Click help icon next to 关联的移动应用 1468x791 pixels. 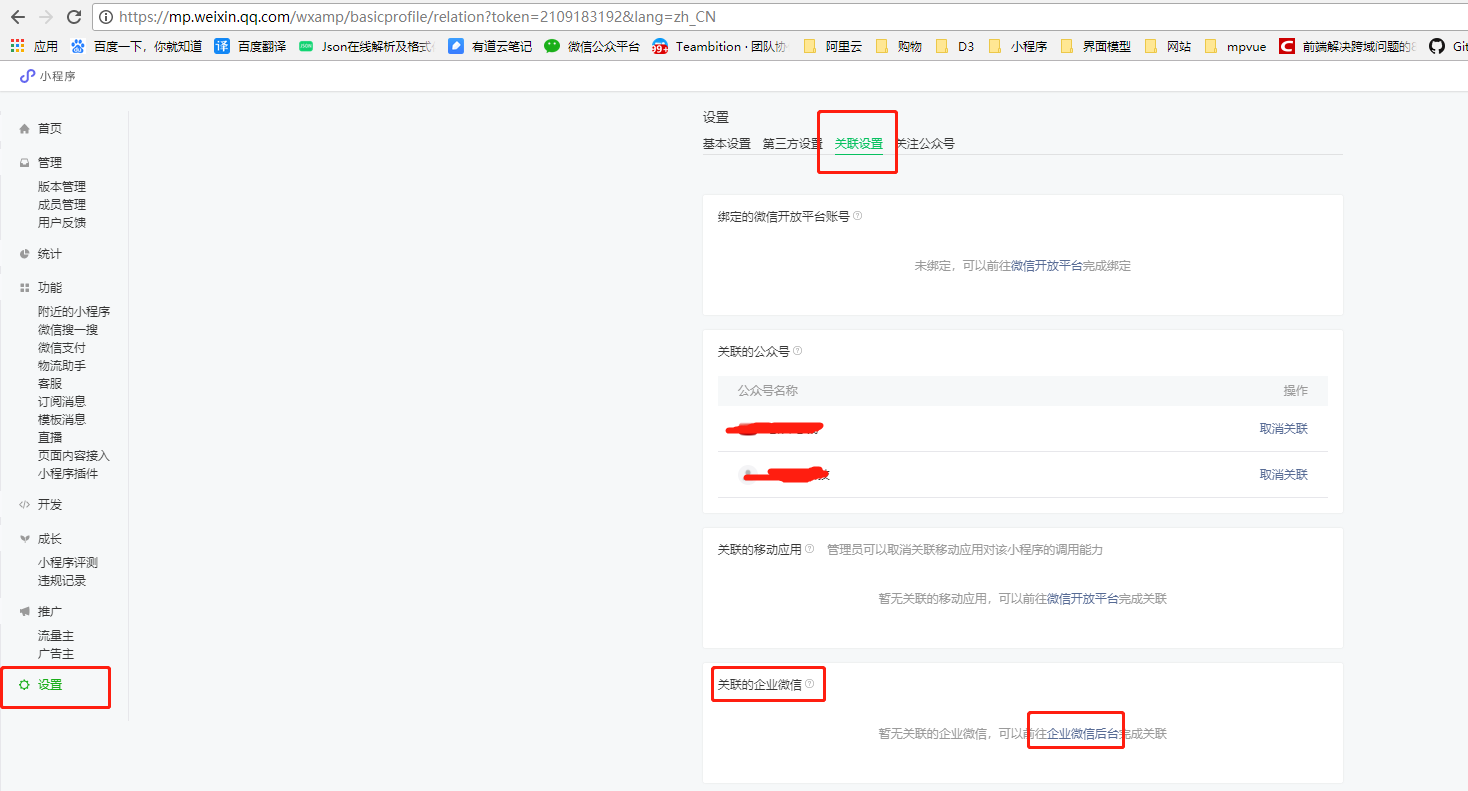click(x=809, y=549)
